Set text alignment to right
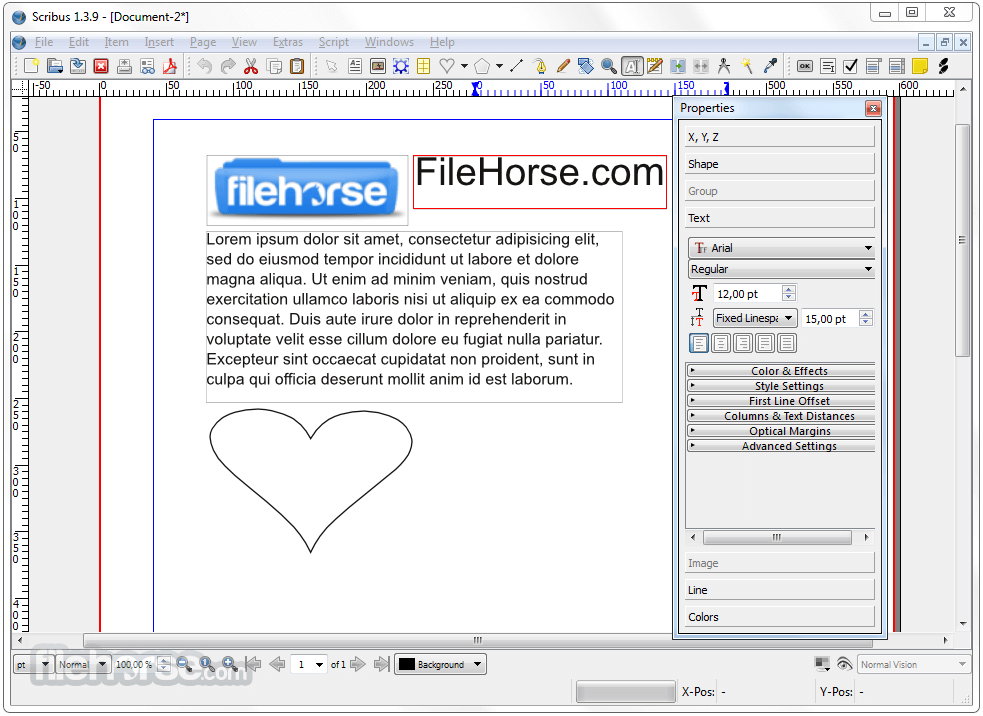The width and height of the screenshot is (983, 716). click(743, 344)
